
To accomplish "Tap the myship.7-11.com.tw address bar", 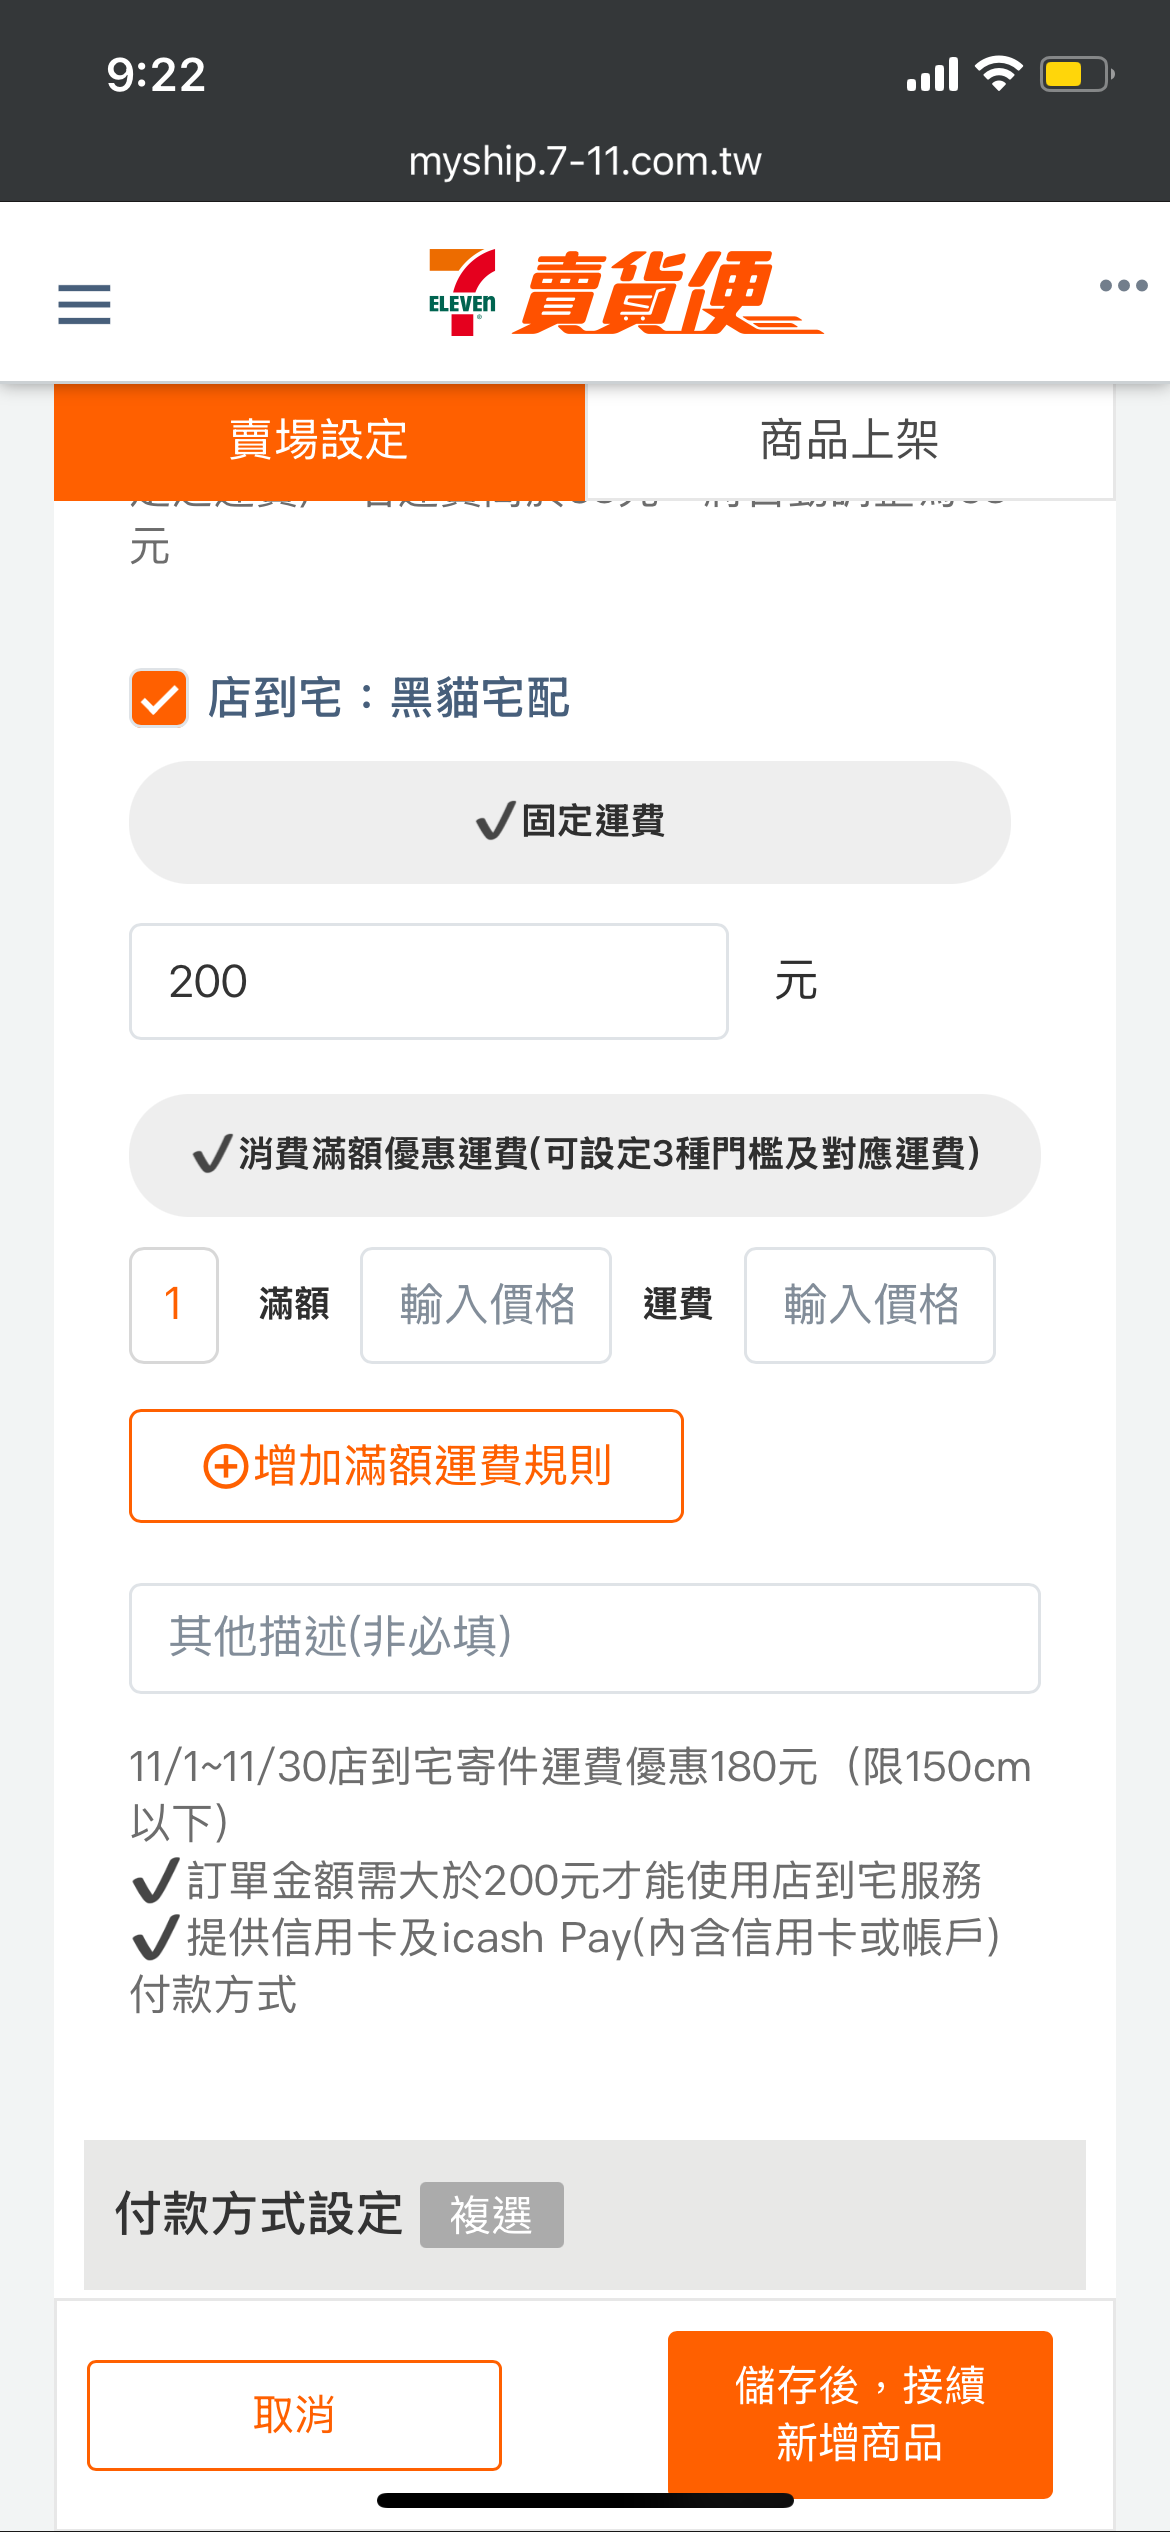I will (x=585, y=161).
